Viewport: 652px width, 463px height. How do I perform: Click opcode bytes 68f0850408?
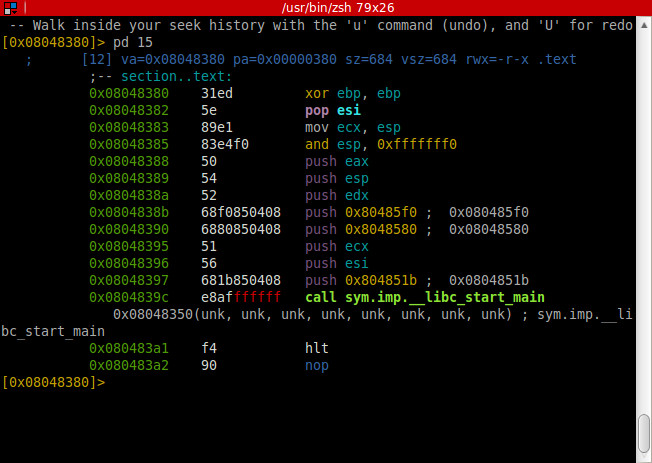click(241, 213)
